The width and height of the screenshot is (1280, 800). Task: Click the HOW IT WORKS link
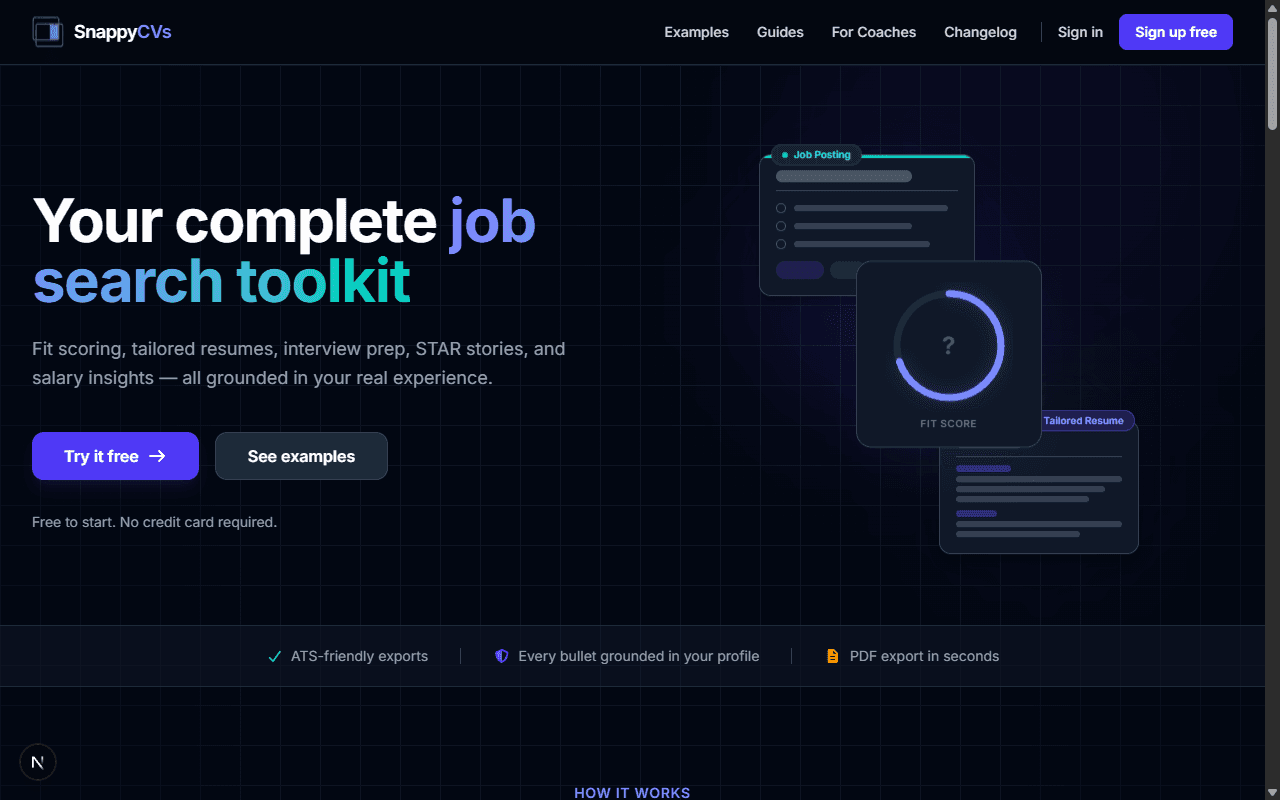click(x=632, y=792)
